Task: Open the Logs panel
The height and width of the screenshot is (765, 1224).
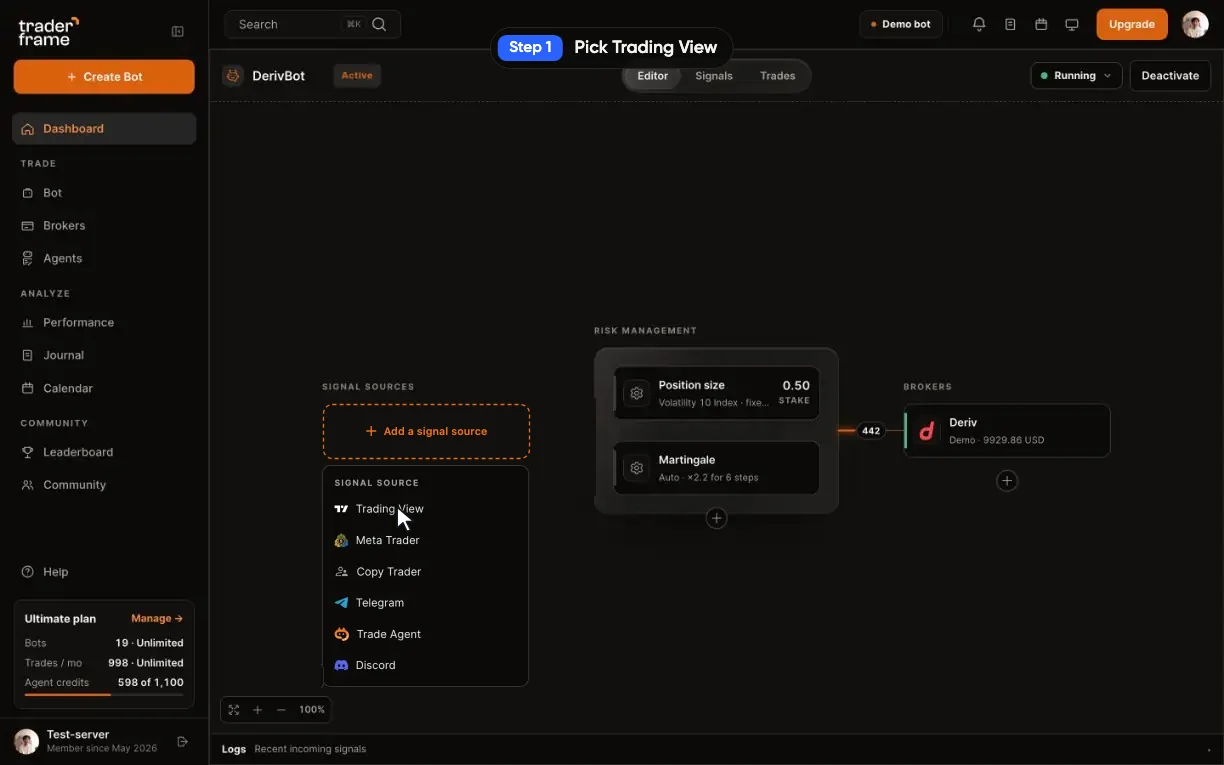Action: 234,749
